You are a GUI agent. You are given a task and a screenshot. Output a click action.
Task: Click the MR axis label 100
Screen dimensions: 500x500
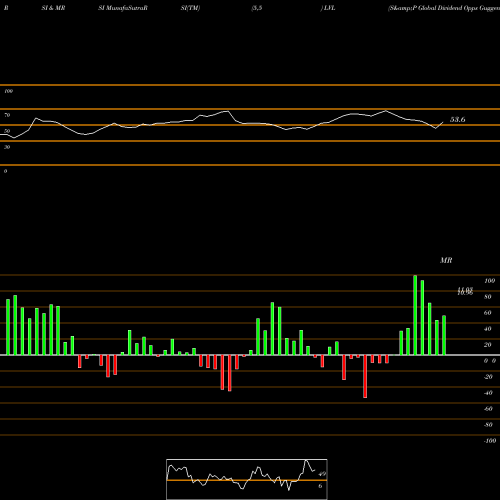pyautogui.click(x=489, y=281)
